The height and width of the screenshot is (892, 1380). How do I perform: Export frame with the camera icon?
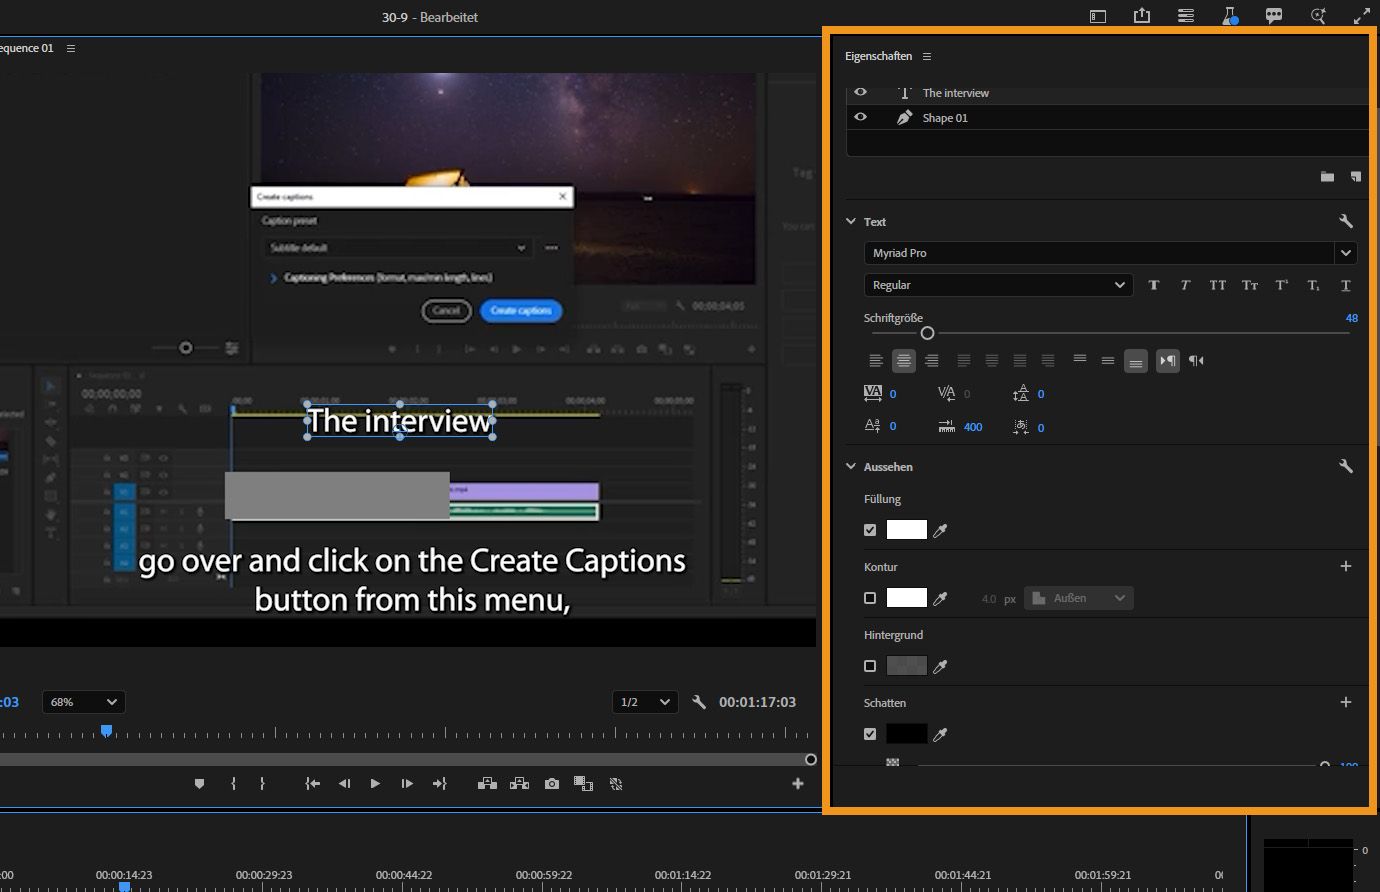click(x=552, y=784)
